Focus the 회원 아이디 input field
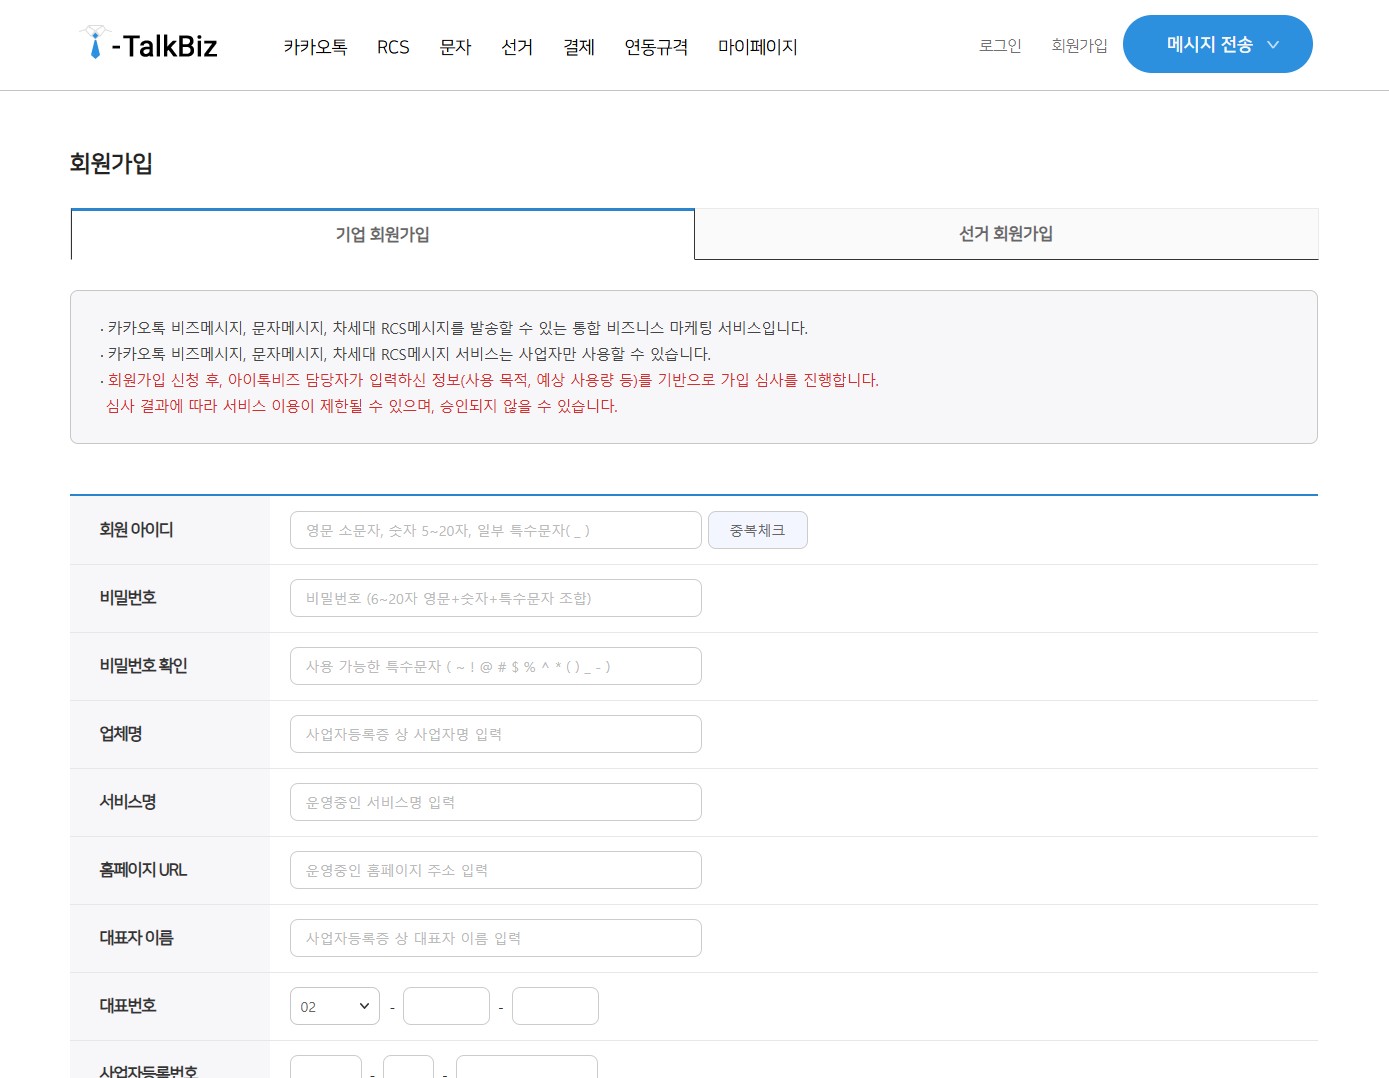This screenshot has width=1389, height=1078. (495, 530)
